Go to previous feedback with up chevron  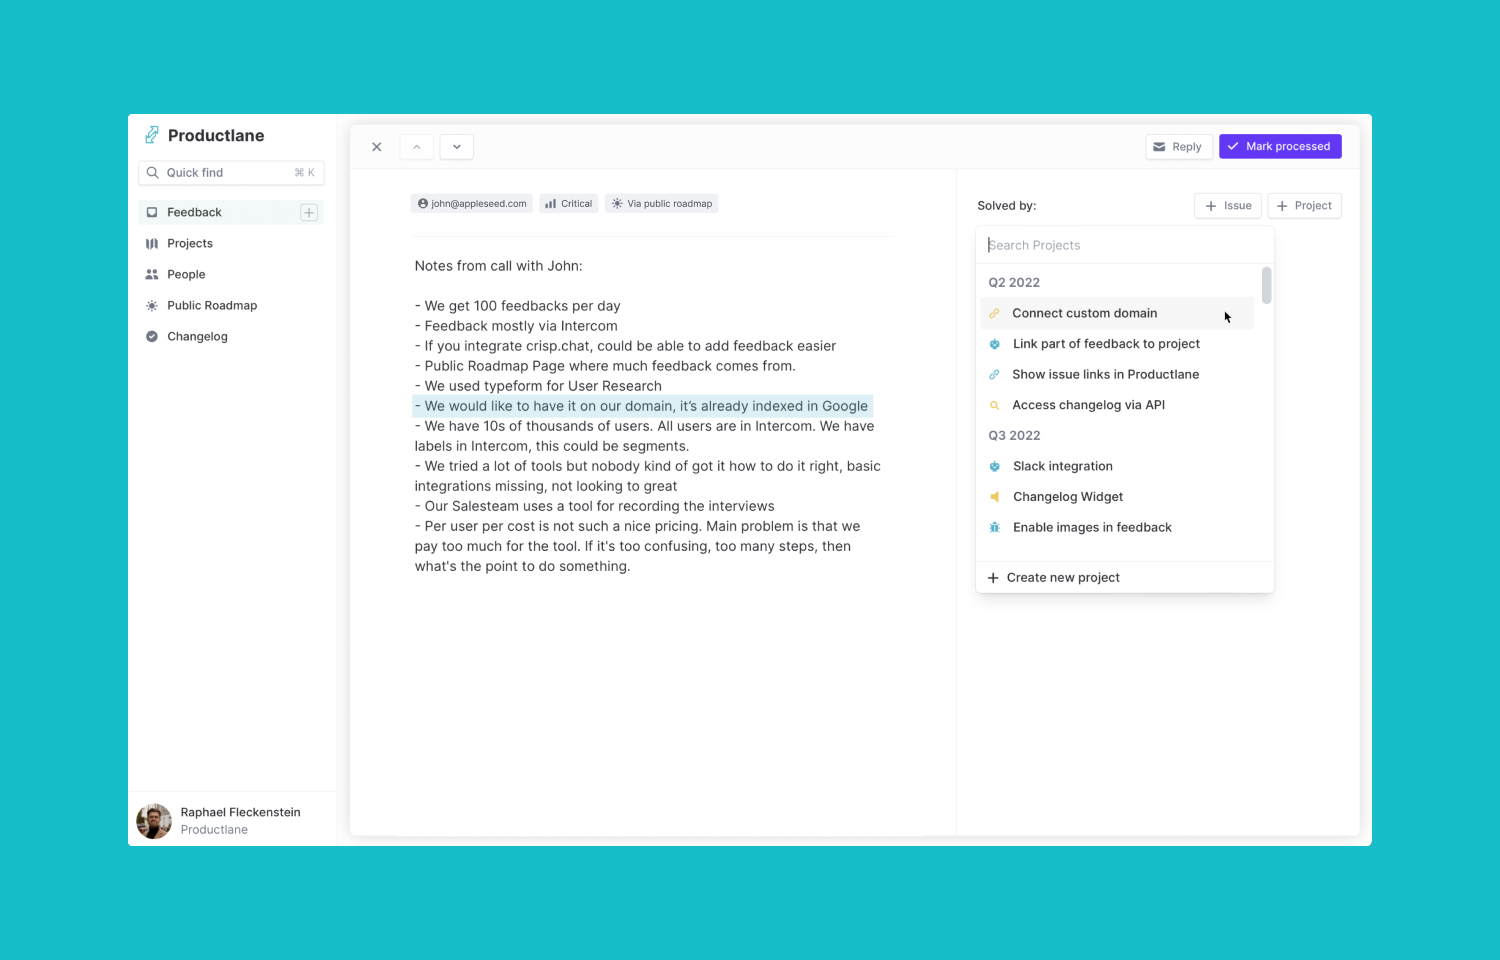[x=417, y=147]
